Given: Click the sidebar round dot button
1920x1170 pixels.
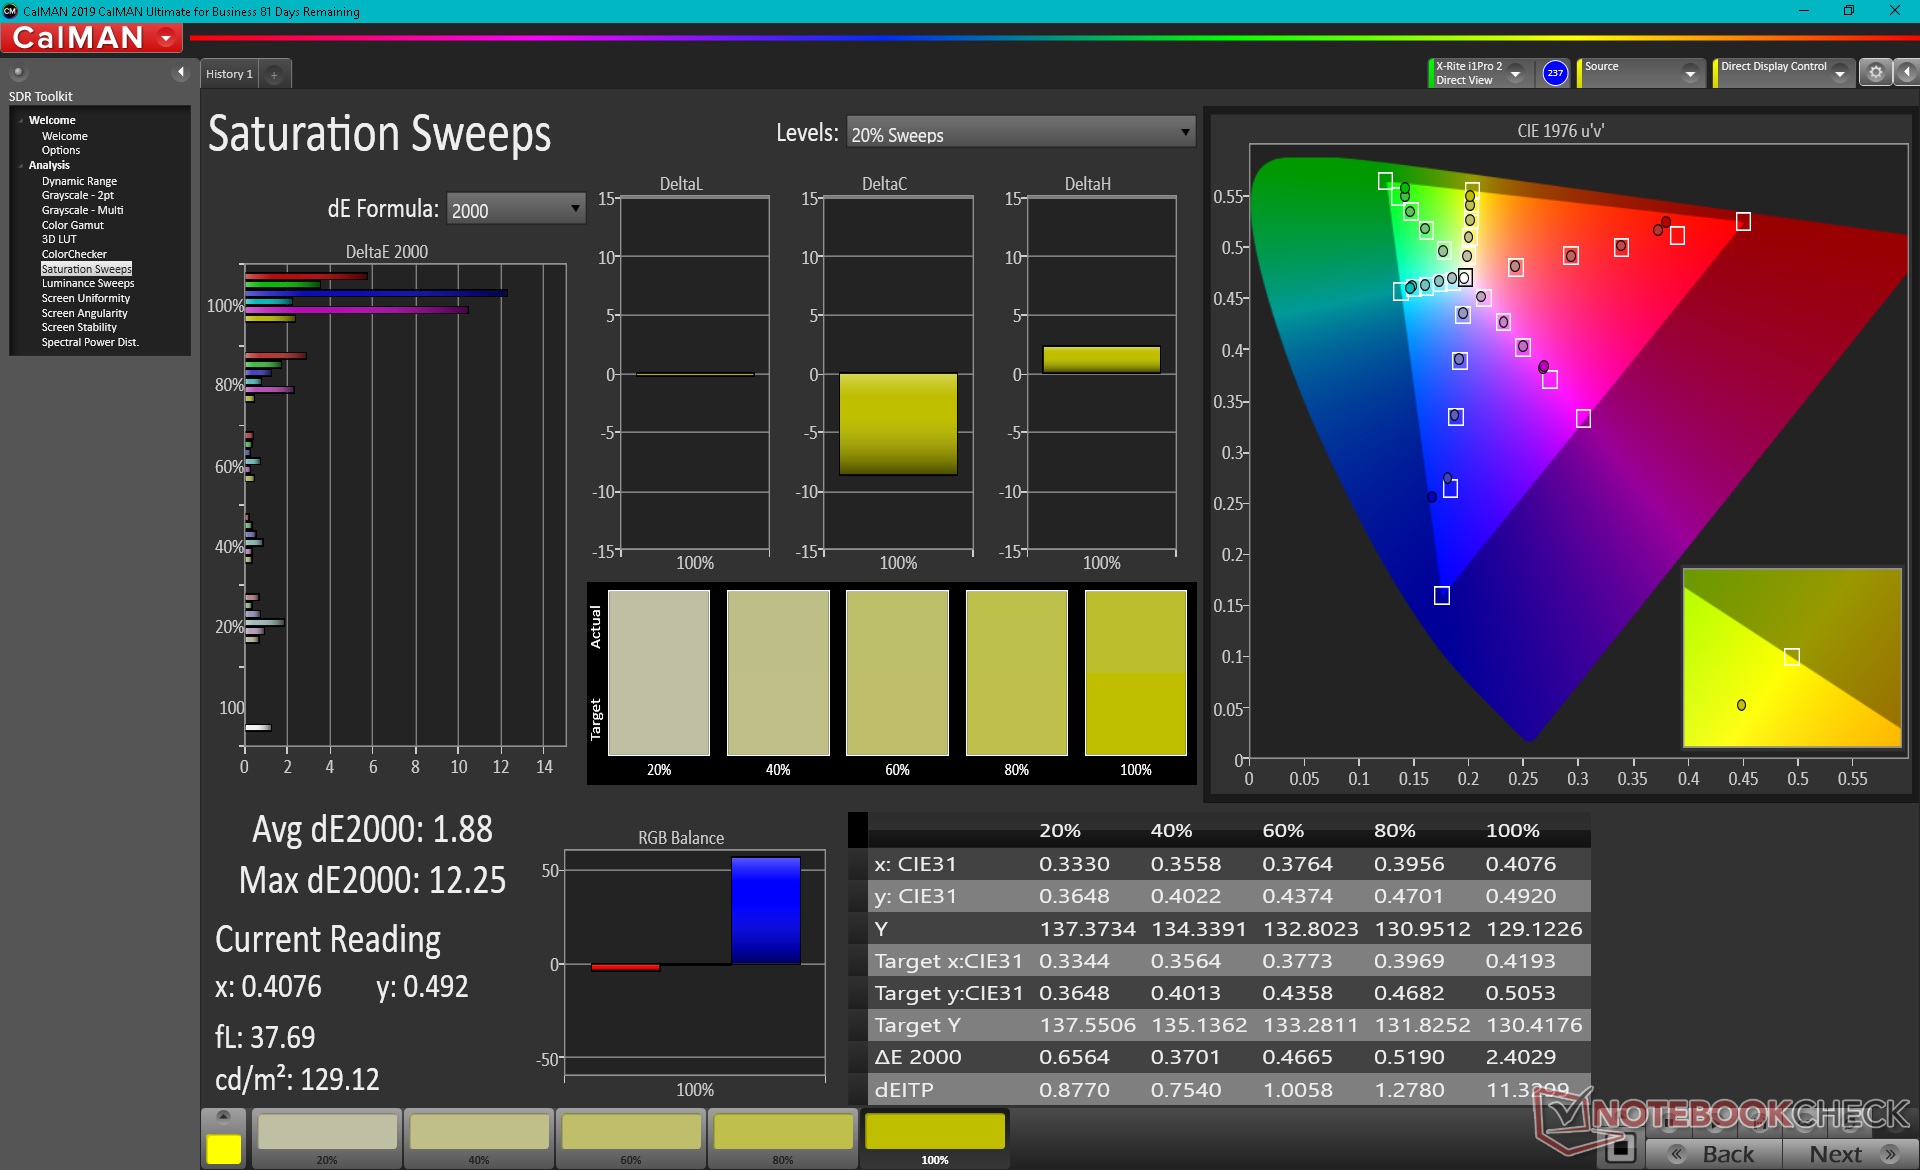Looking at the screenshot, I should (18, 72).
